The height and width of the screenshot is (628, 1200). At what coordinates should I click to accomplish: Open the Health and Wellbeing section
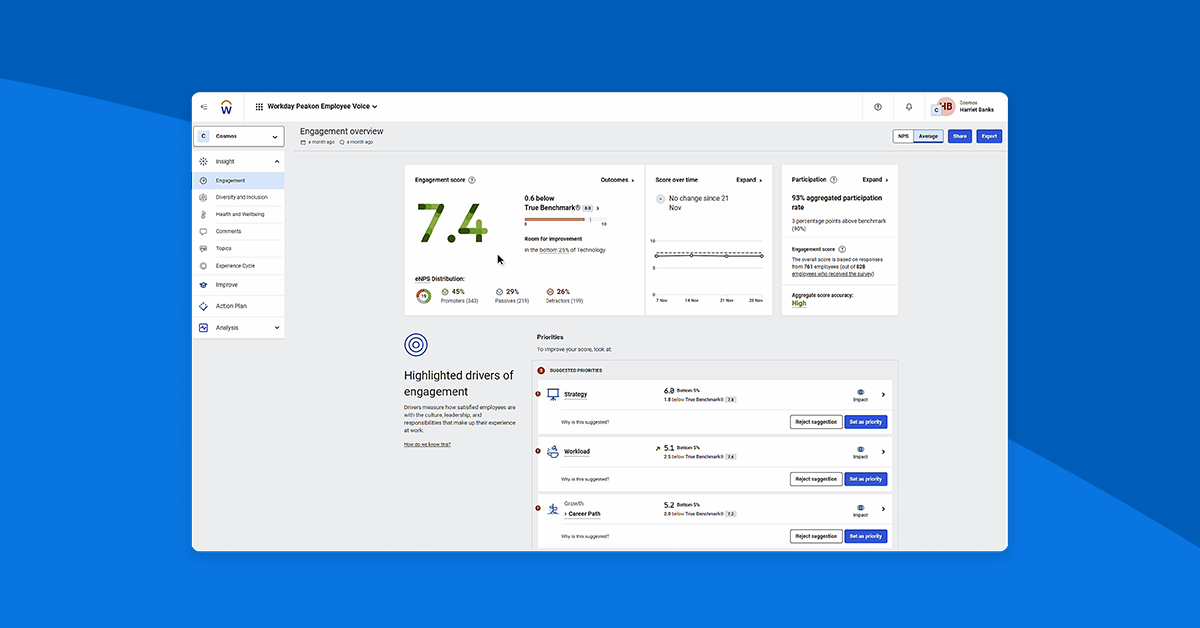tap(238, 213)
